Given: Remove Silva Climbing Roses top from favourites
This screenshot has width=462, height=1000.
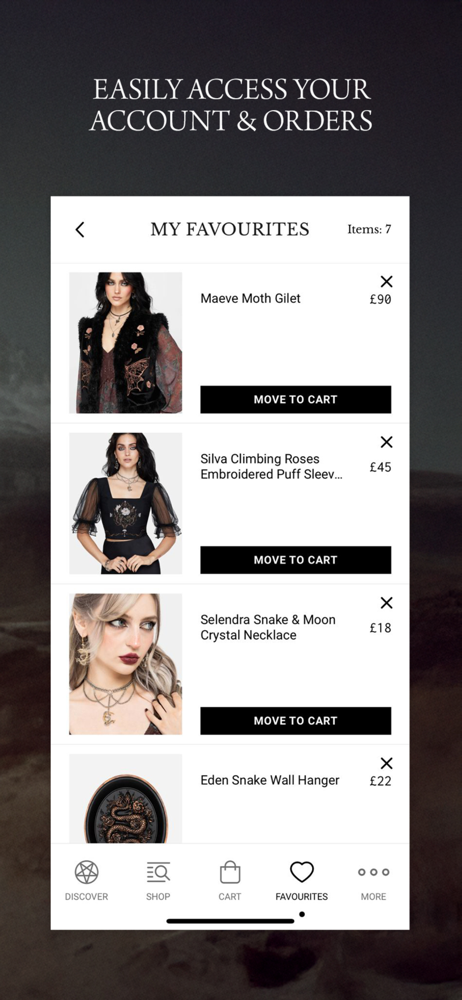Looking at the screenshot, I should tap(386, 442).
